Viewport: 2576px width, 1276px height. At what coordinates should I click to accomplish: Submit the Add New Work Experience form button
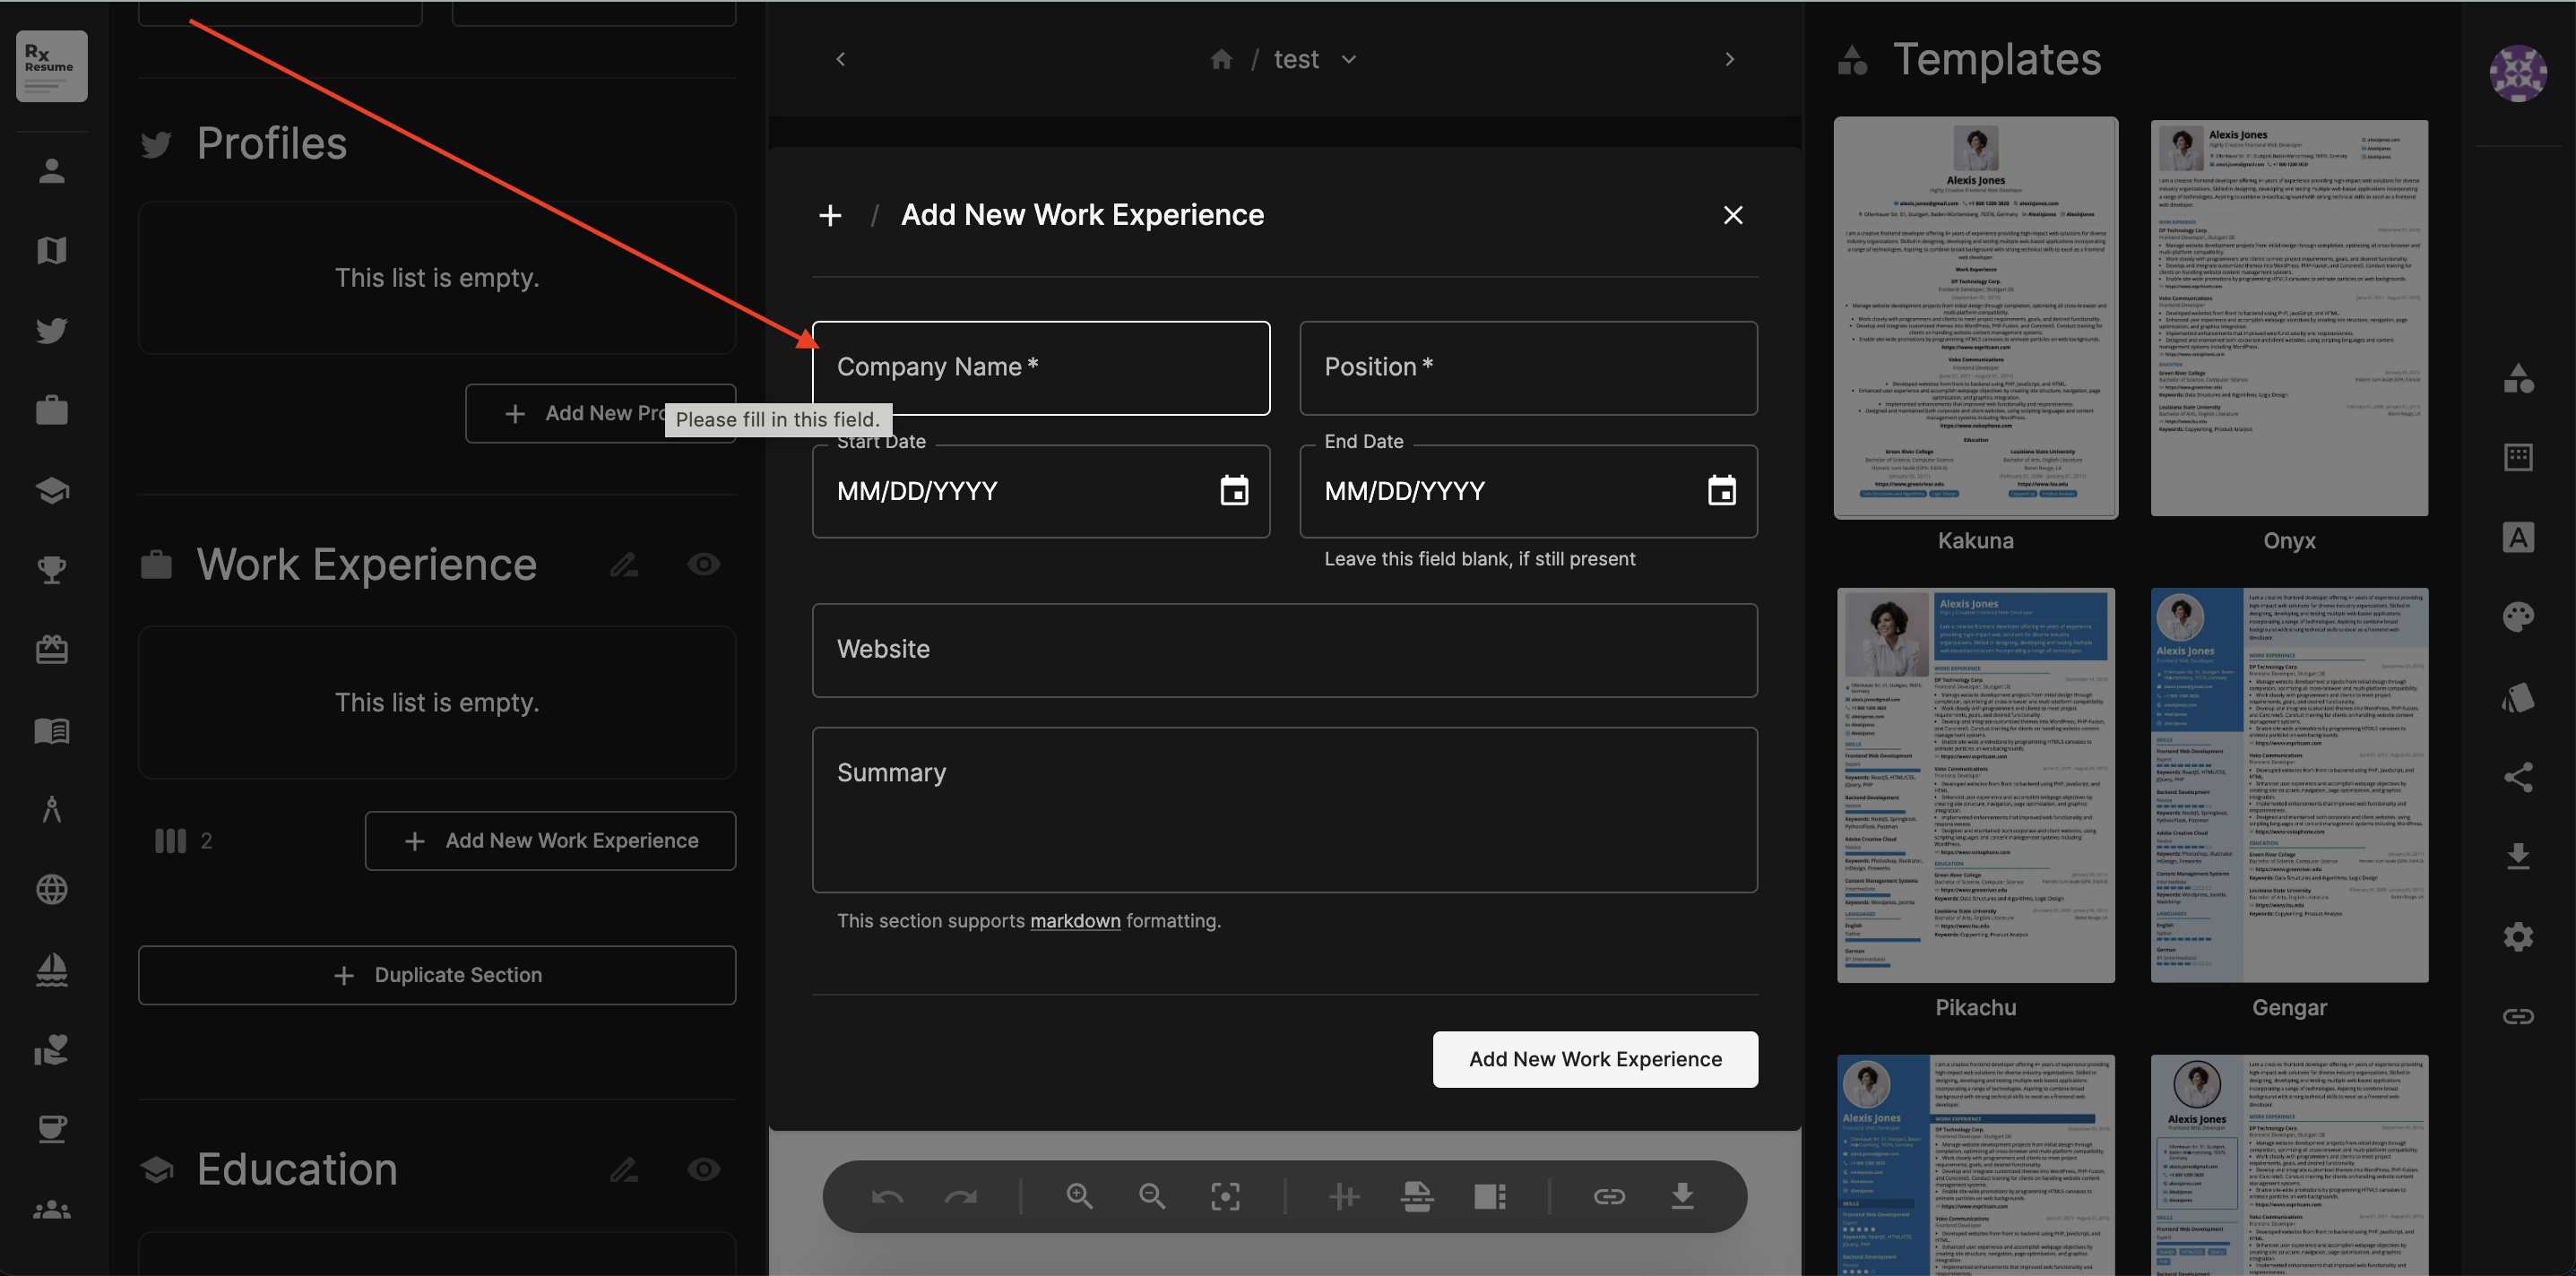[x=1594, y=1059]
